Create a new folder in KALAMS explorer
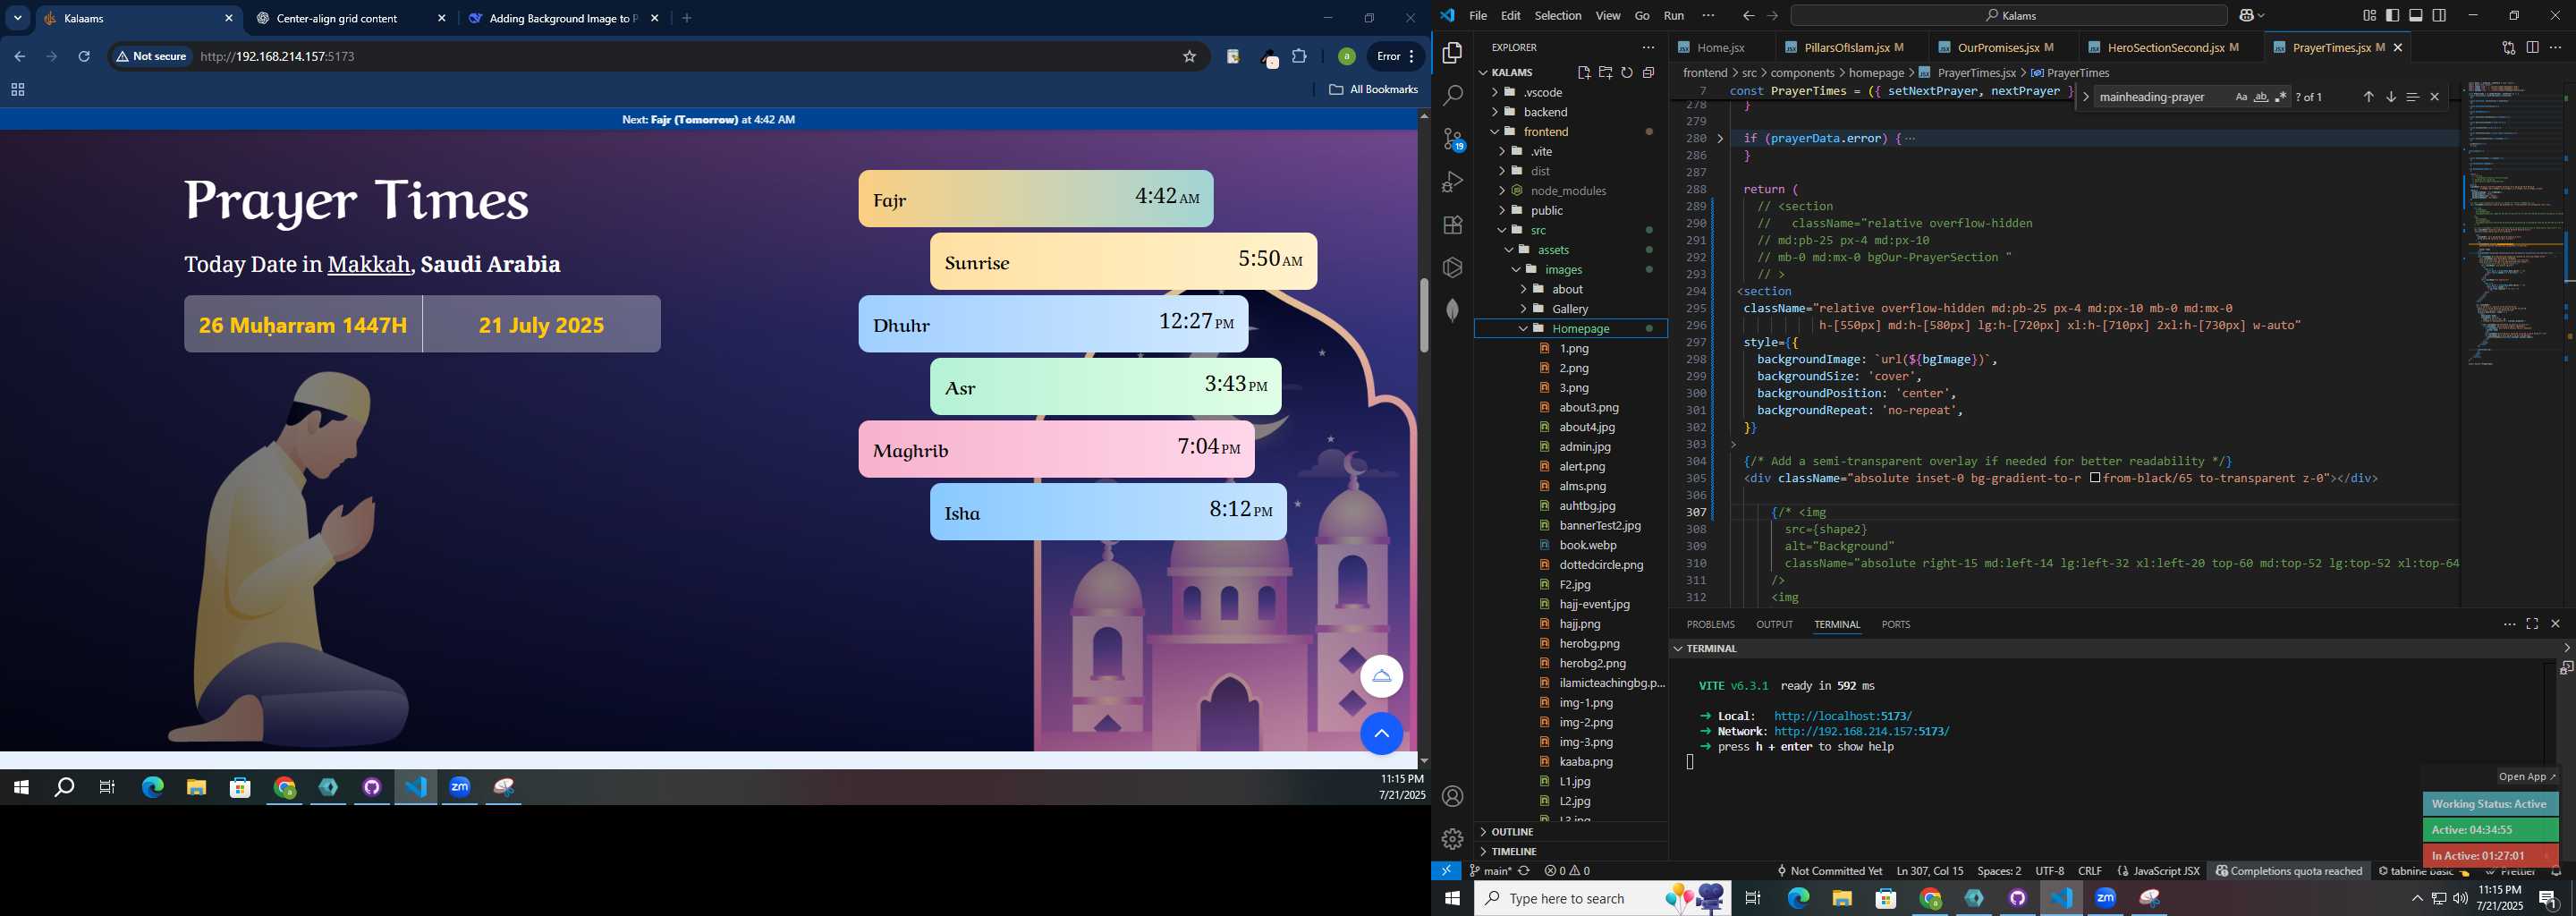Image resolution: width=2576 pixels, height=916 pixels. coord(1605,72)
